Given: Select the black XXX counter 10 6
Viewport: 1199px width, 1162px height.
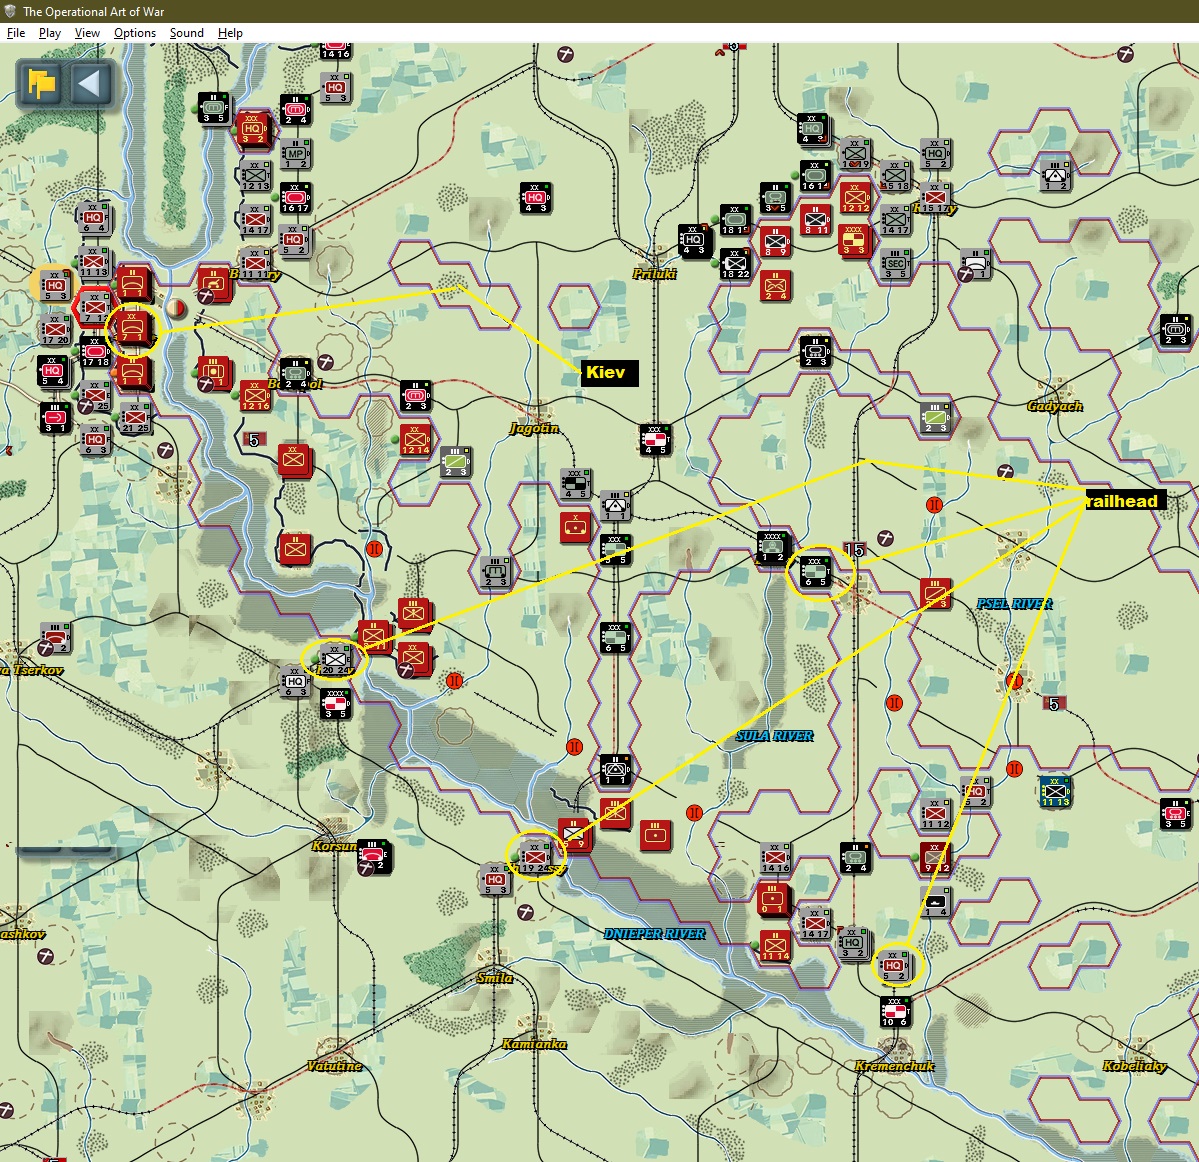Looking at the screenshot, I should [x=893, y=1011].
